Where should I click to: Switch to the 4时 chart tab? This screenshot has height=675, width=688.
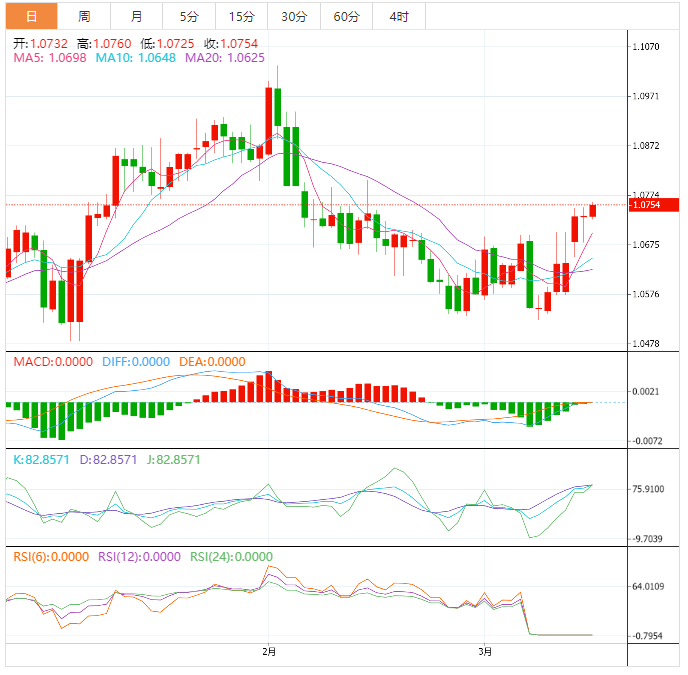pyautogui.click(x=398, y=16)
